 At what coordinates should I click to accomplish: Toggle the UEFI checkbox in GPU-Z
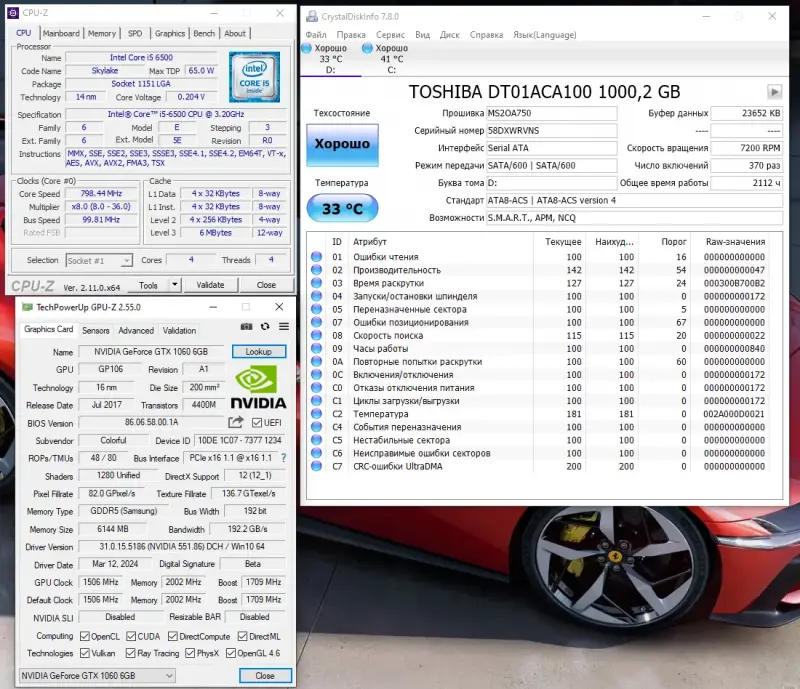257,423
